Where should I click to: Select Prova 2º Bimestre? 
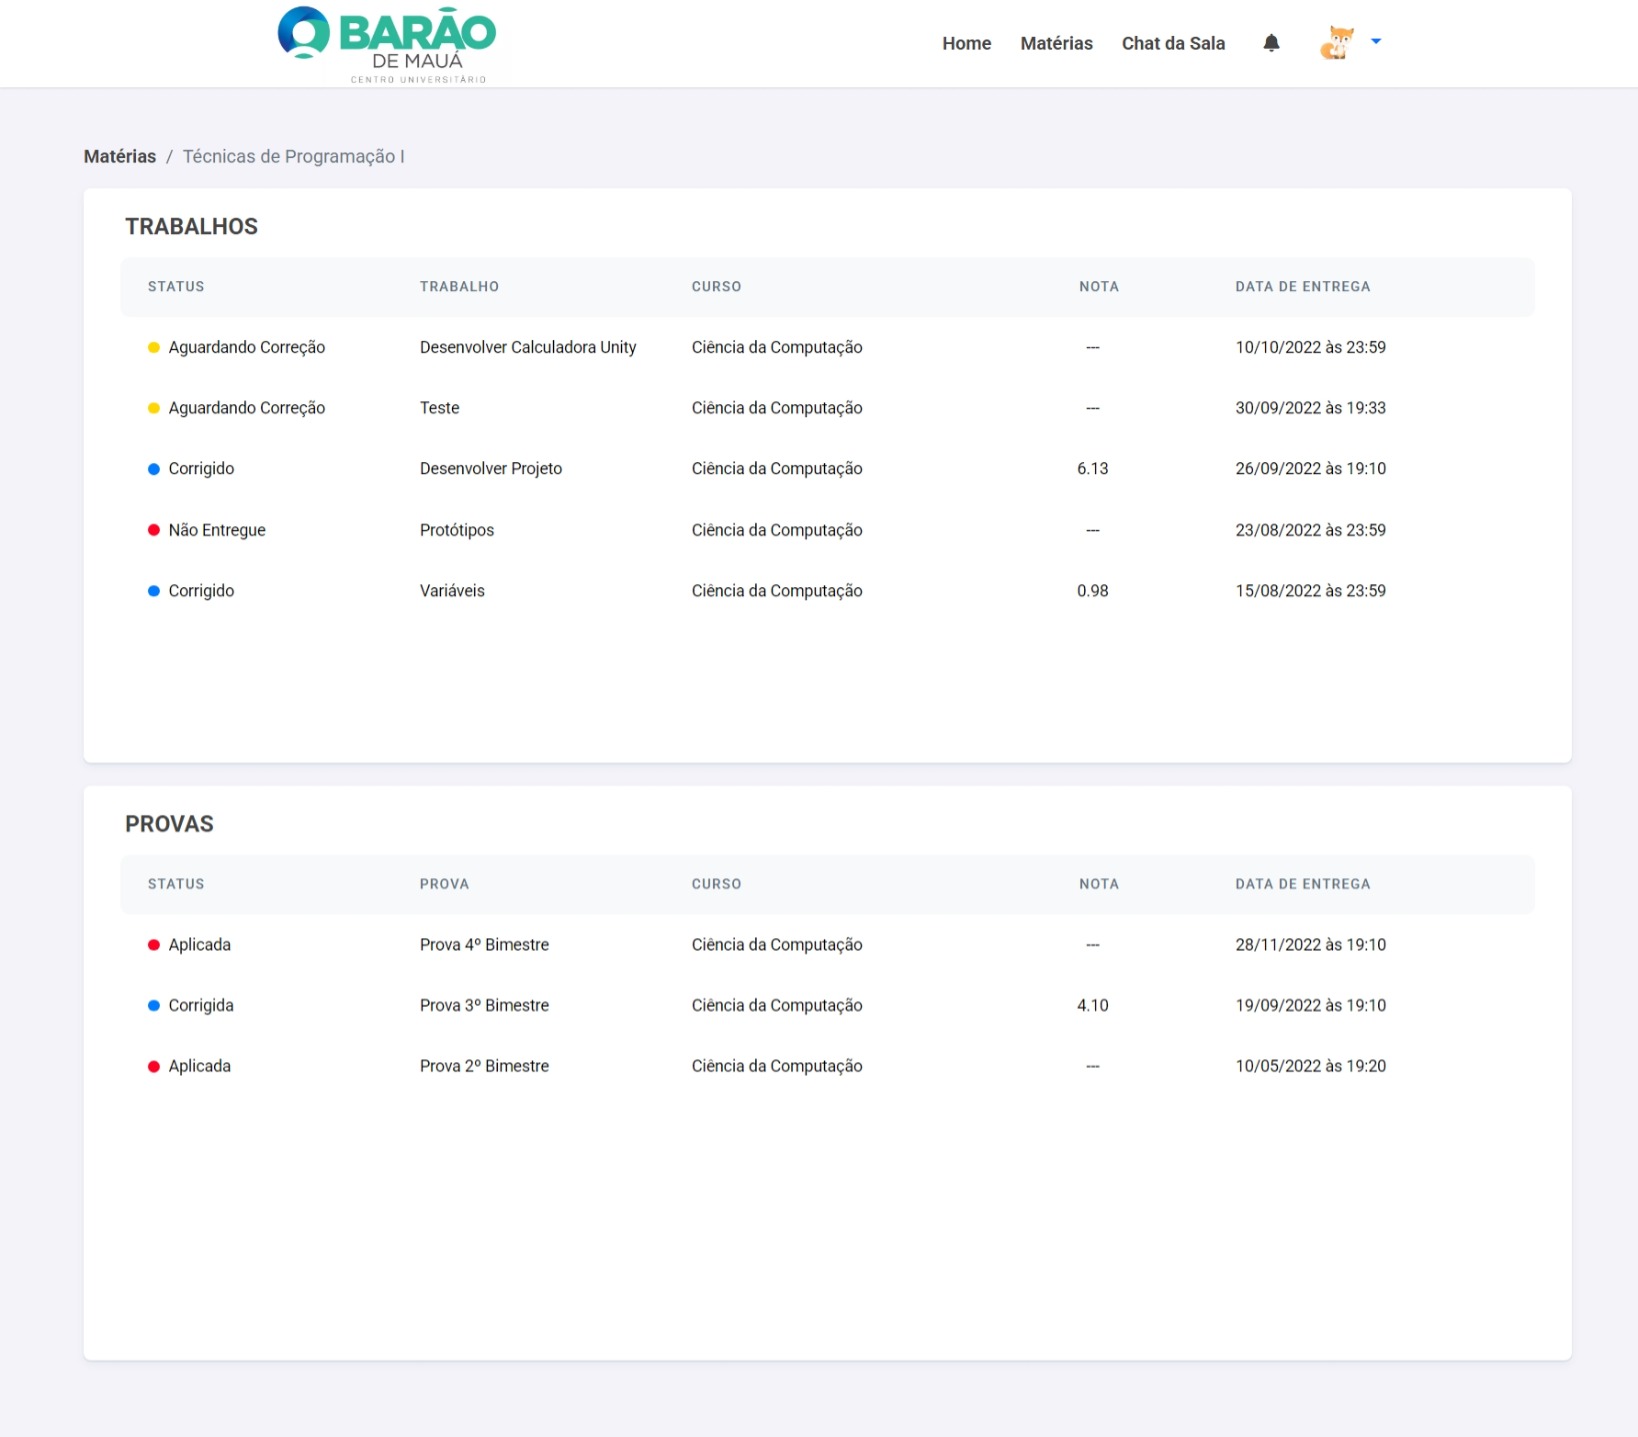[484, 1066]
